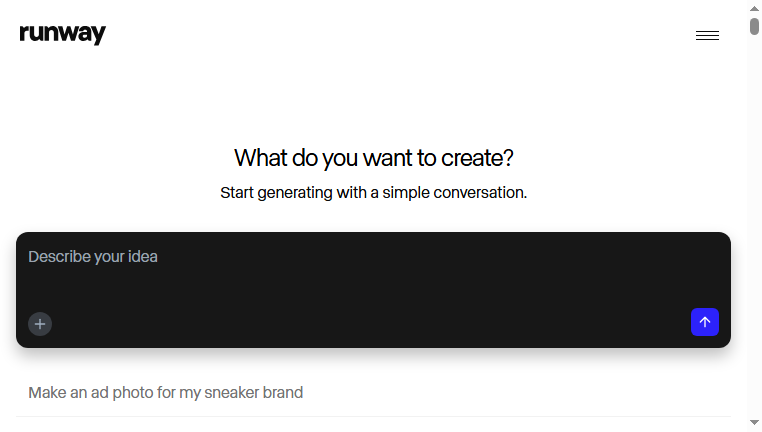Open the hamburger menu icon
Screen dimensions: 762x432
coord(707,35)
